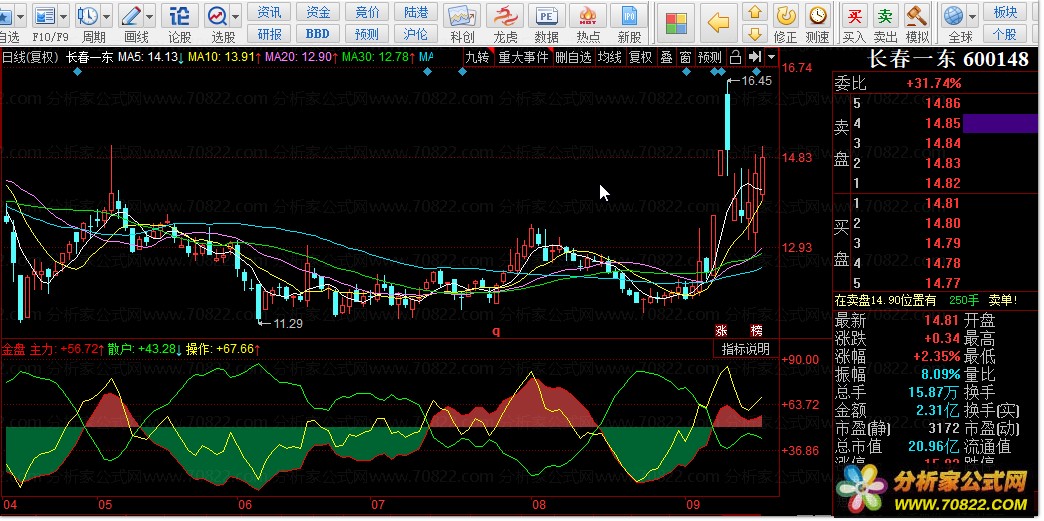Viewport: 1044px width, 521px height.
Task: Click the 卖出 sell icon
Action: point(885,15)
